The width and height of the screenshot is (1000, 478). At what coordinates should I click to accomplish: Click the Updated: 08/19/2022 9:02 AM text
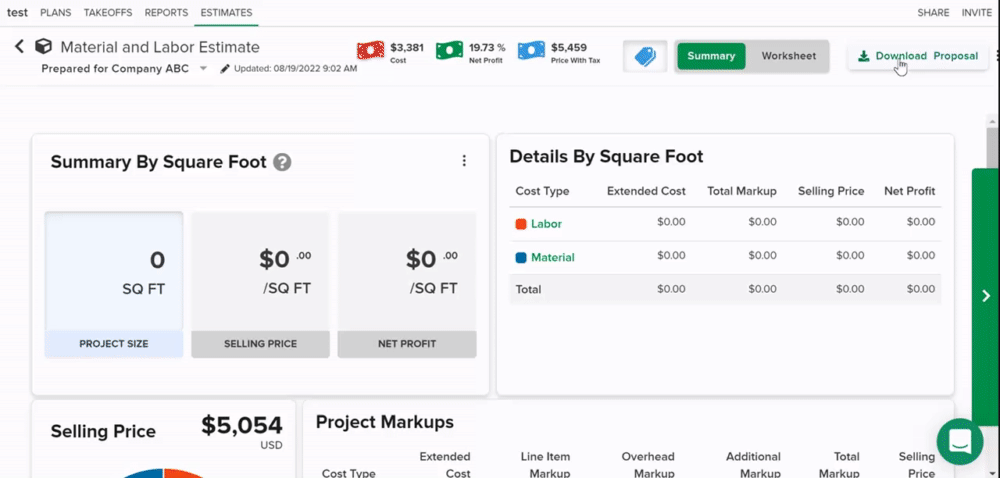point(295,69)
